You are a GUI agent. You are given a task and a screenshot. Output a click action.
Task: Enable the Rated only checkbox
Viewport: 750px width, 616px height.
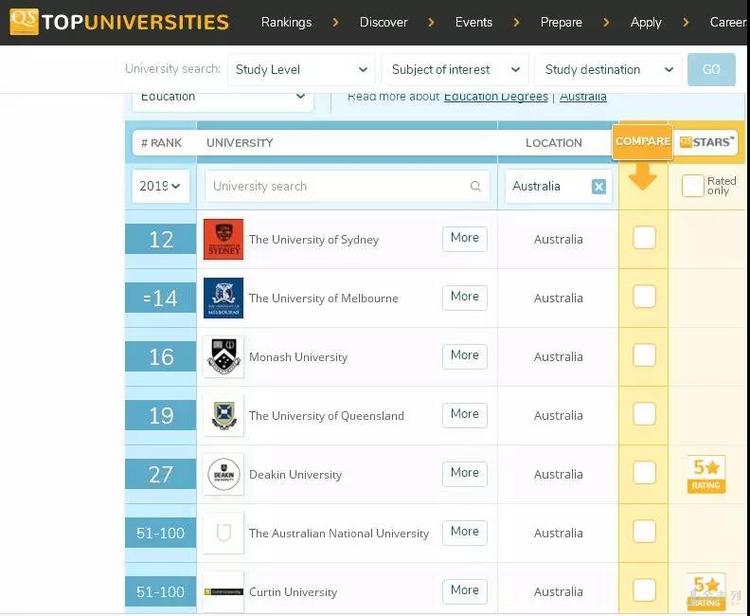click(x=693, y=186)
